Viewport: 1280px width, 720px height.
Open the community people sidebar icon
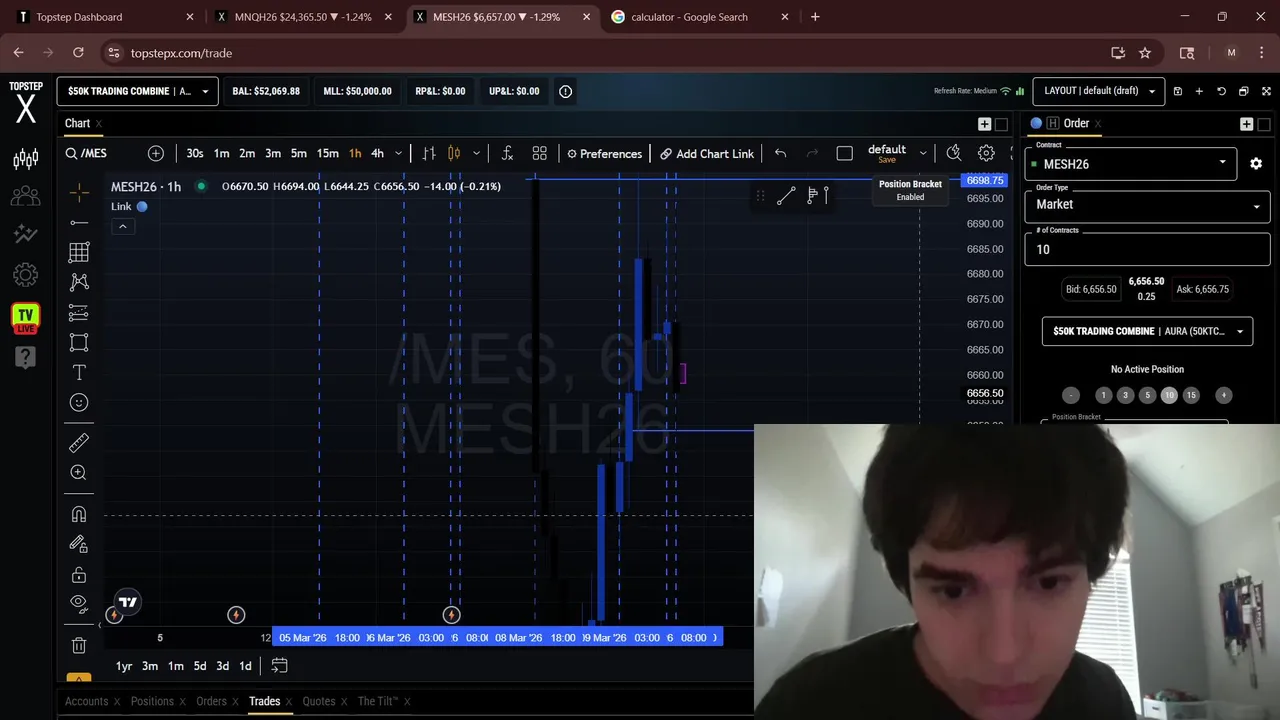tap(26, 196)
